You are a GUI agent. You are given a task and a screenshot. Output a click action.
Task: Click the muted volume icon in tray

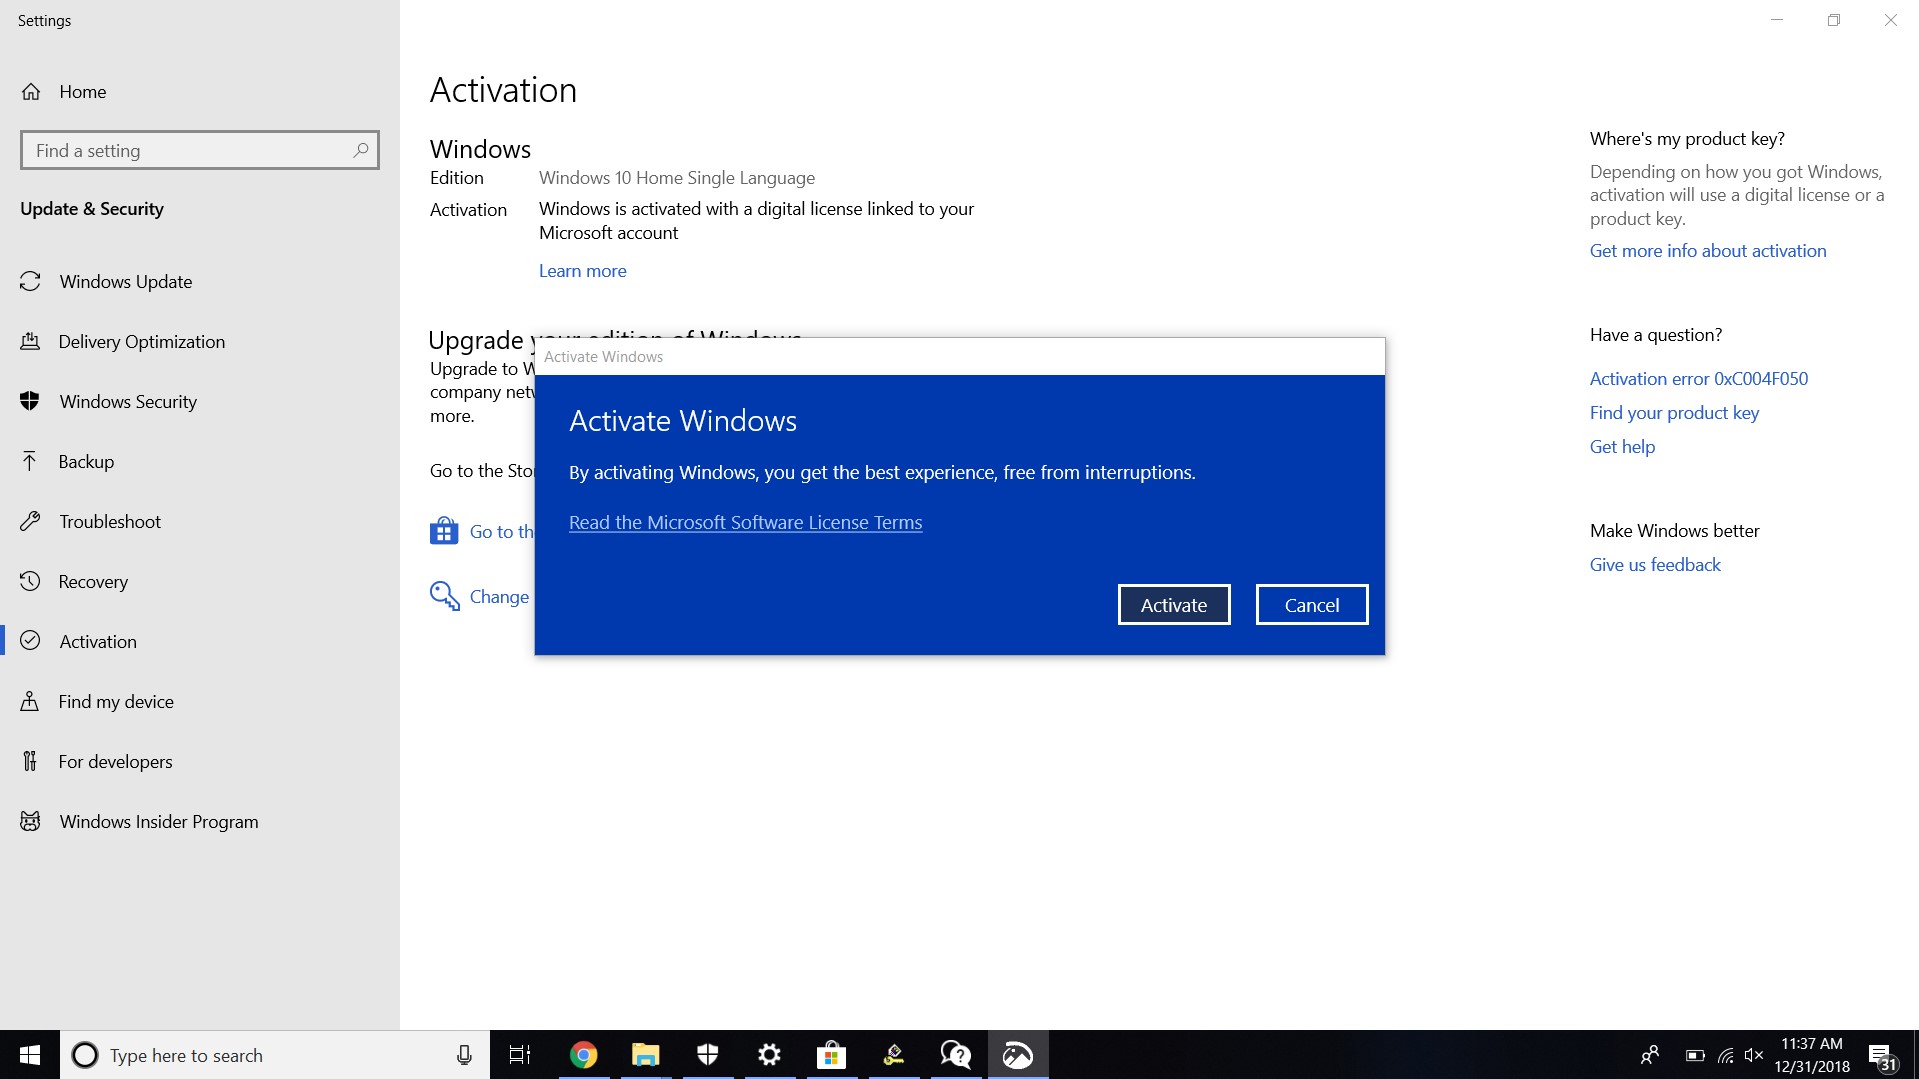(1754, 1055)
